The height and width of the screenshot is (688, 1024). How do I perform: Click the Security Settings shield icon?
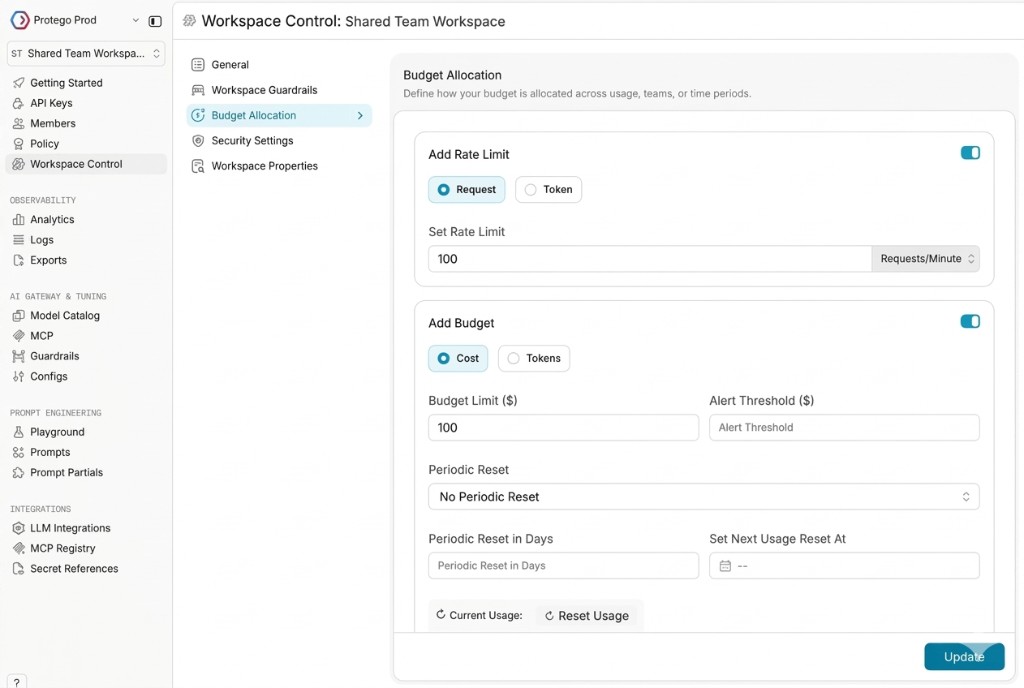pos(198,141)
